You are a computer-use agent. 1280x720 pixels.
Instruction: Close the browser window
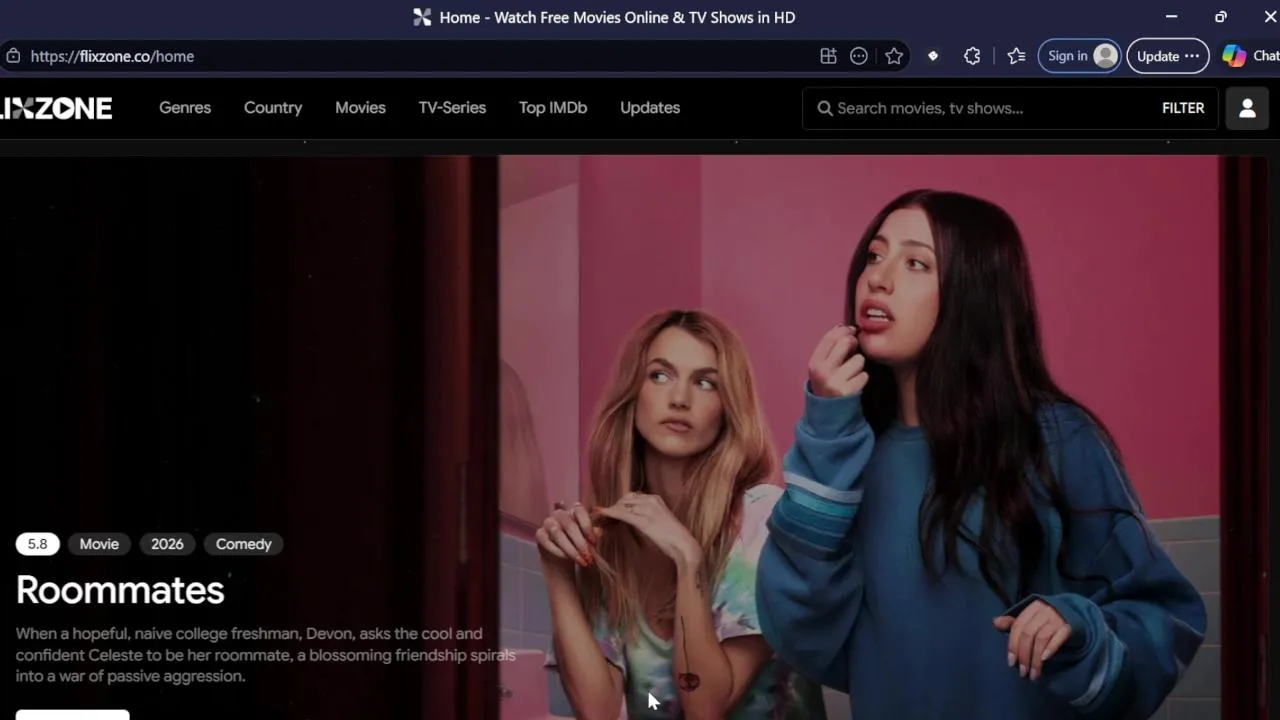click(1270, 17)
